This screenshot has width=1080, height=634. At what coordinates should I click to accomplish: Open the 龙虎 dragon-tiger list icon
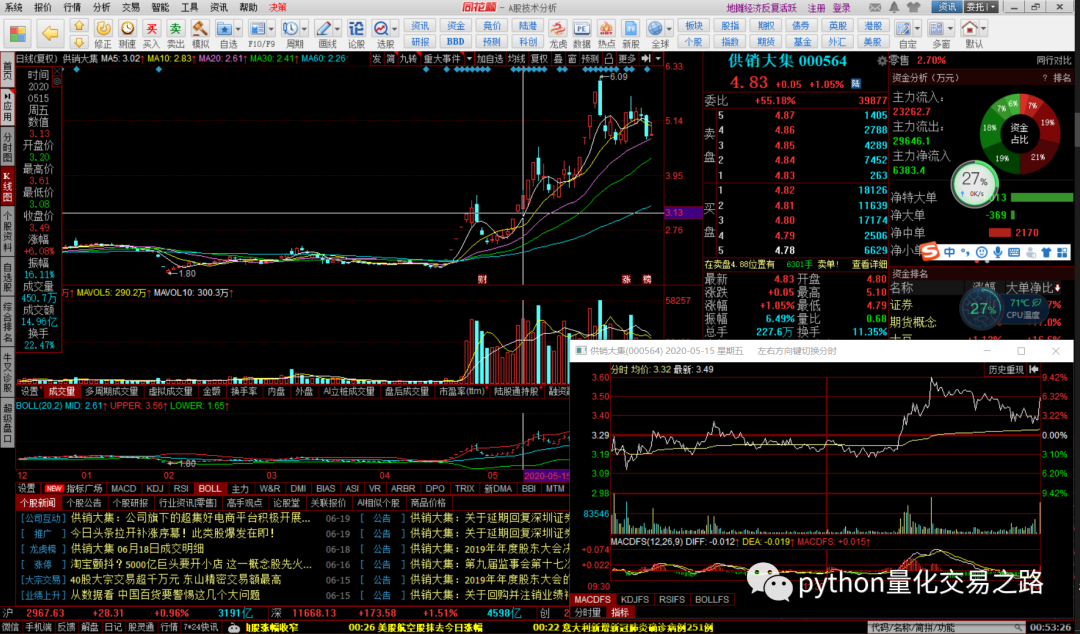558,29
